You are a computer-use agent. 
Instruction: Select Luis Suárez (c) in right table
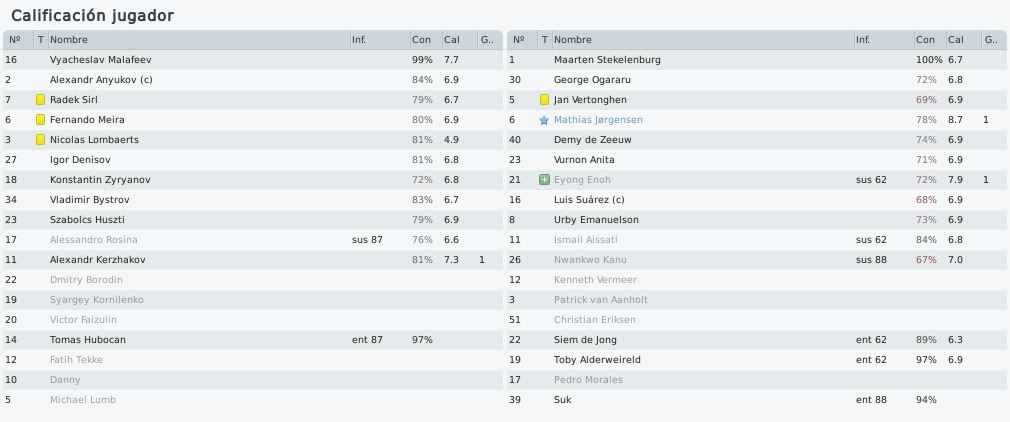click(758, 200)
